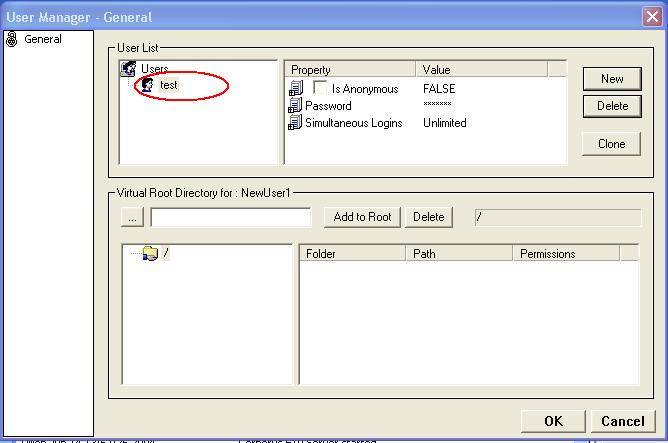Click the directory path input field
The width and height of the screenshot is (668, 443).
231,217
